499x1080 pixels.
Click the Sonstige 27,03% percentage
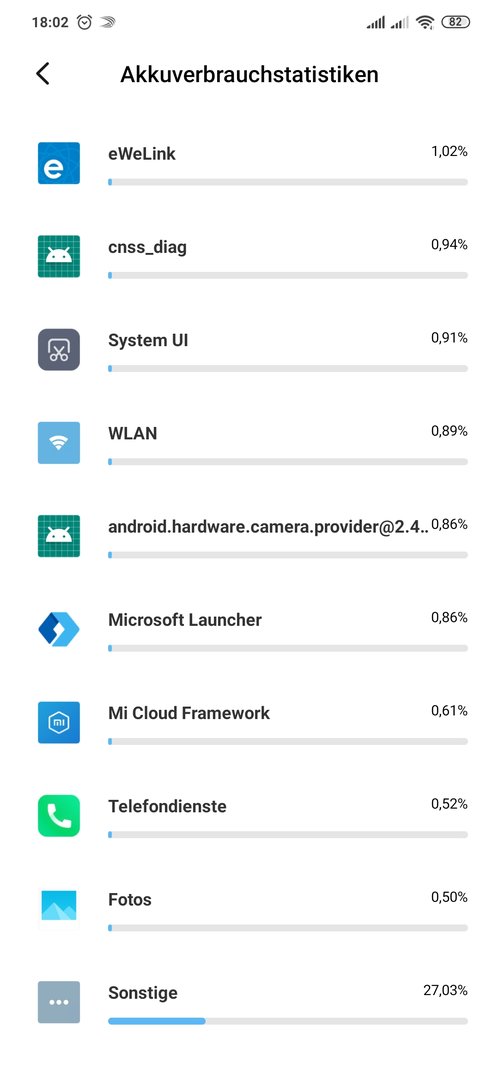click(445, 990)
